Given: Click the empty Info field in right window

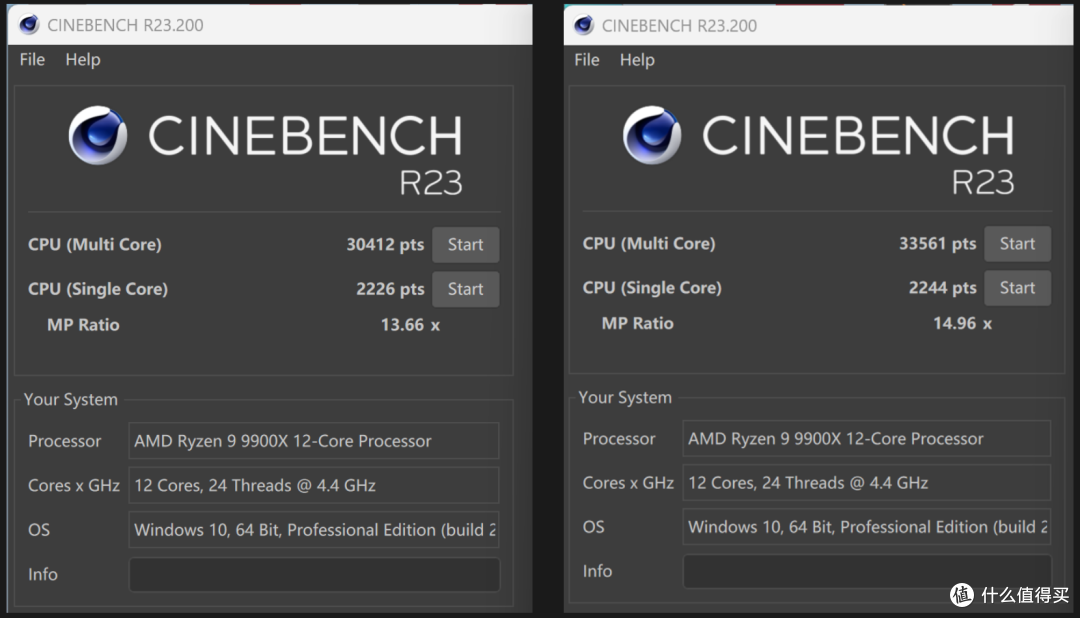Looking at the screenshot, I should tap(867, 571).
